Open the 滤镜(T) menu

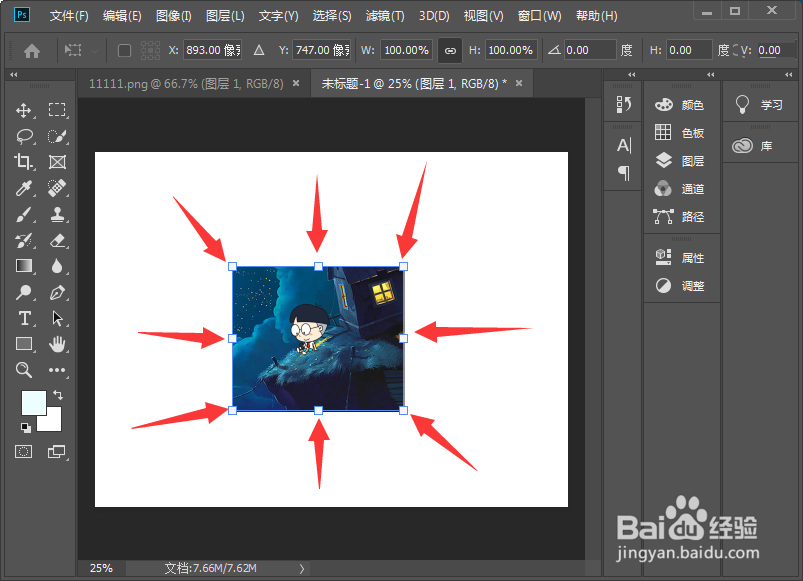385,16
